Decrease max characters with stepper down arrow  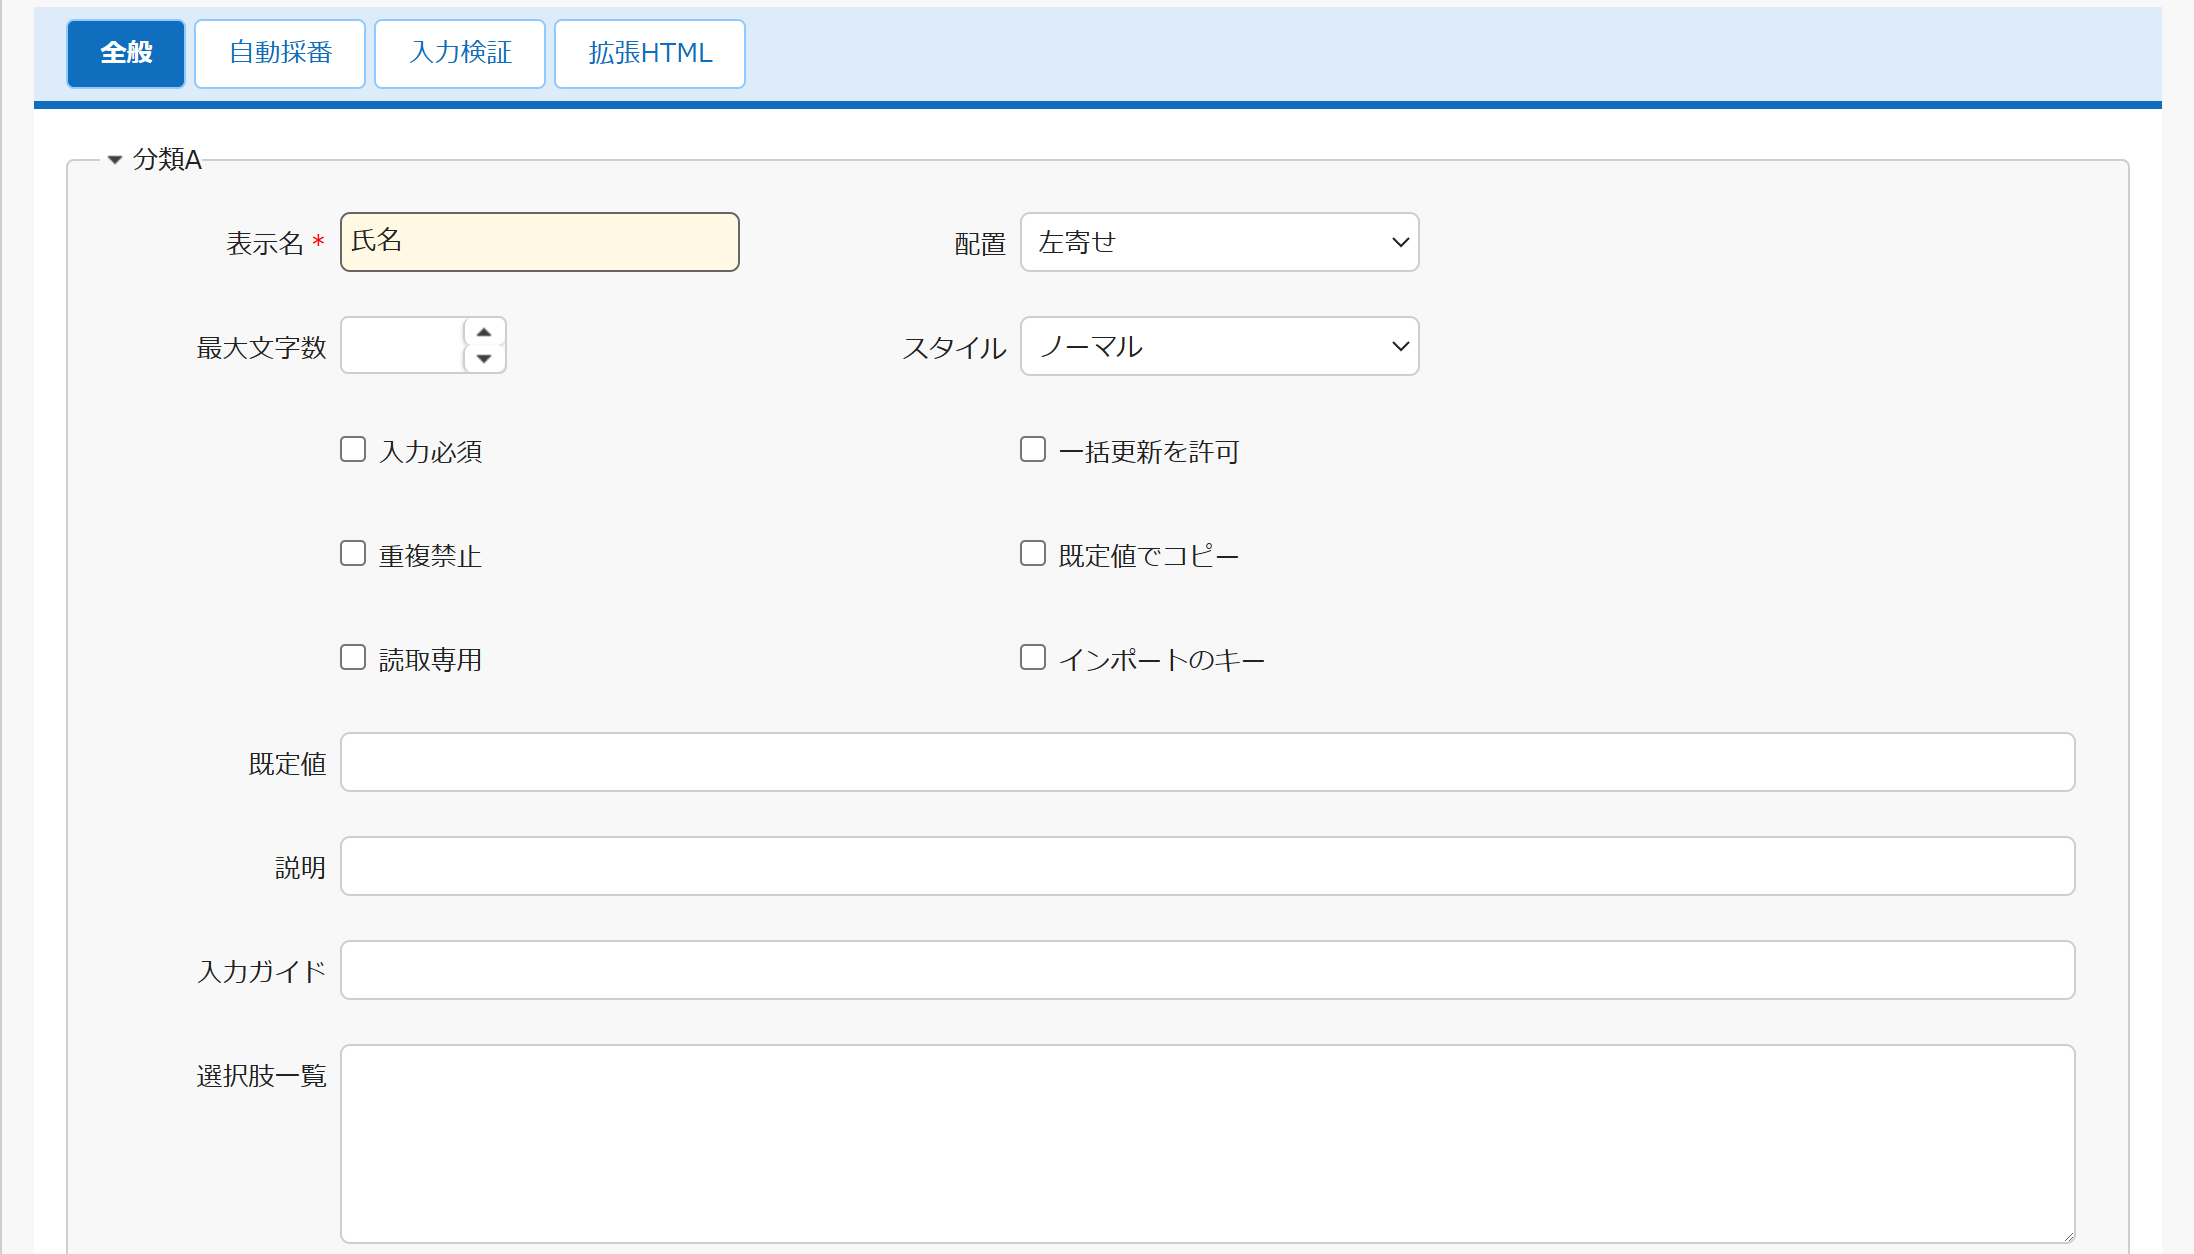pos(484,358)
